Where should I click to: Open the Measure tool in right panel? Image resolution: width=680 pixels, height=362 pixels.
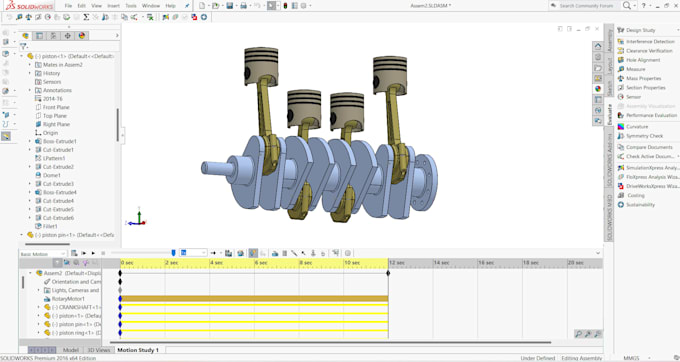pyautogui.click(x=631, y=69)
